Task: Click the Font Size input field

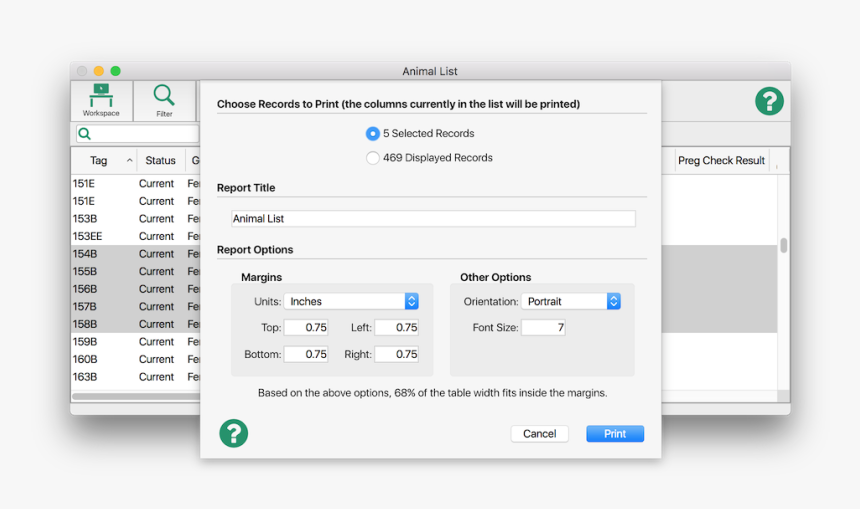Action: tap(543, 327)
